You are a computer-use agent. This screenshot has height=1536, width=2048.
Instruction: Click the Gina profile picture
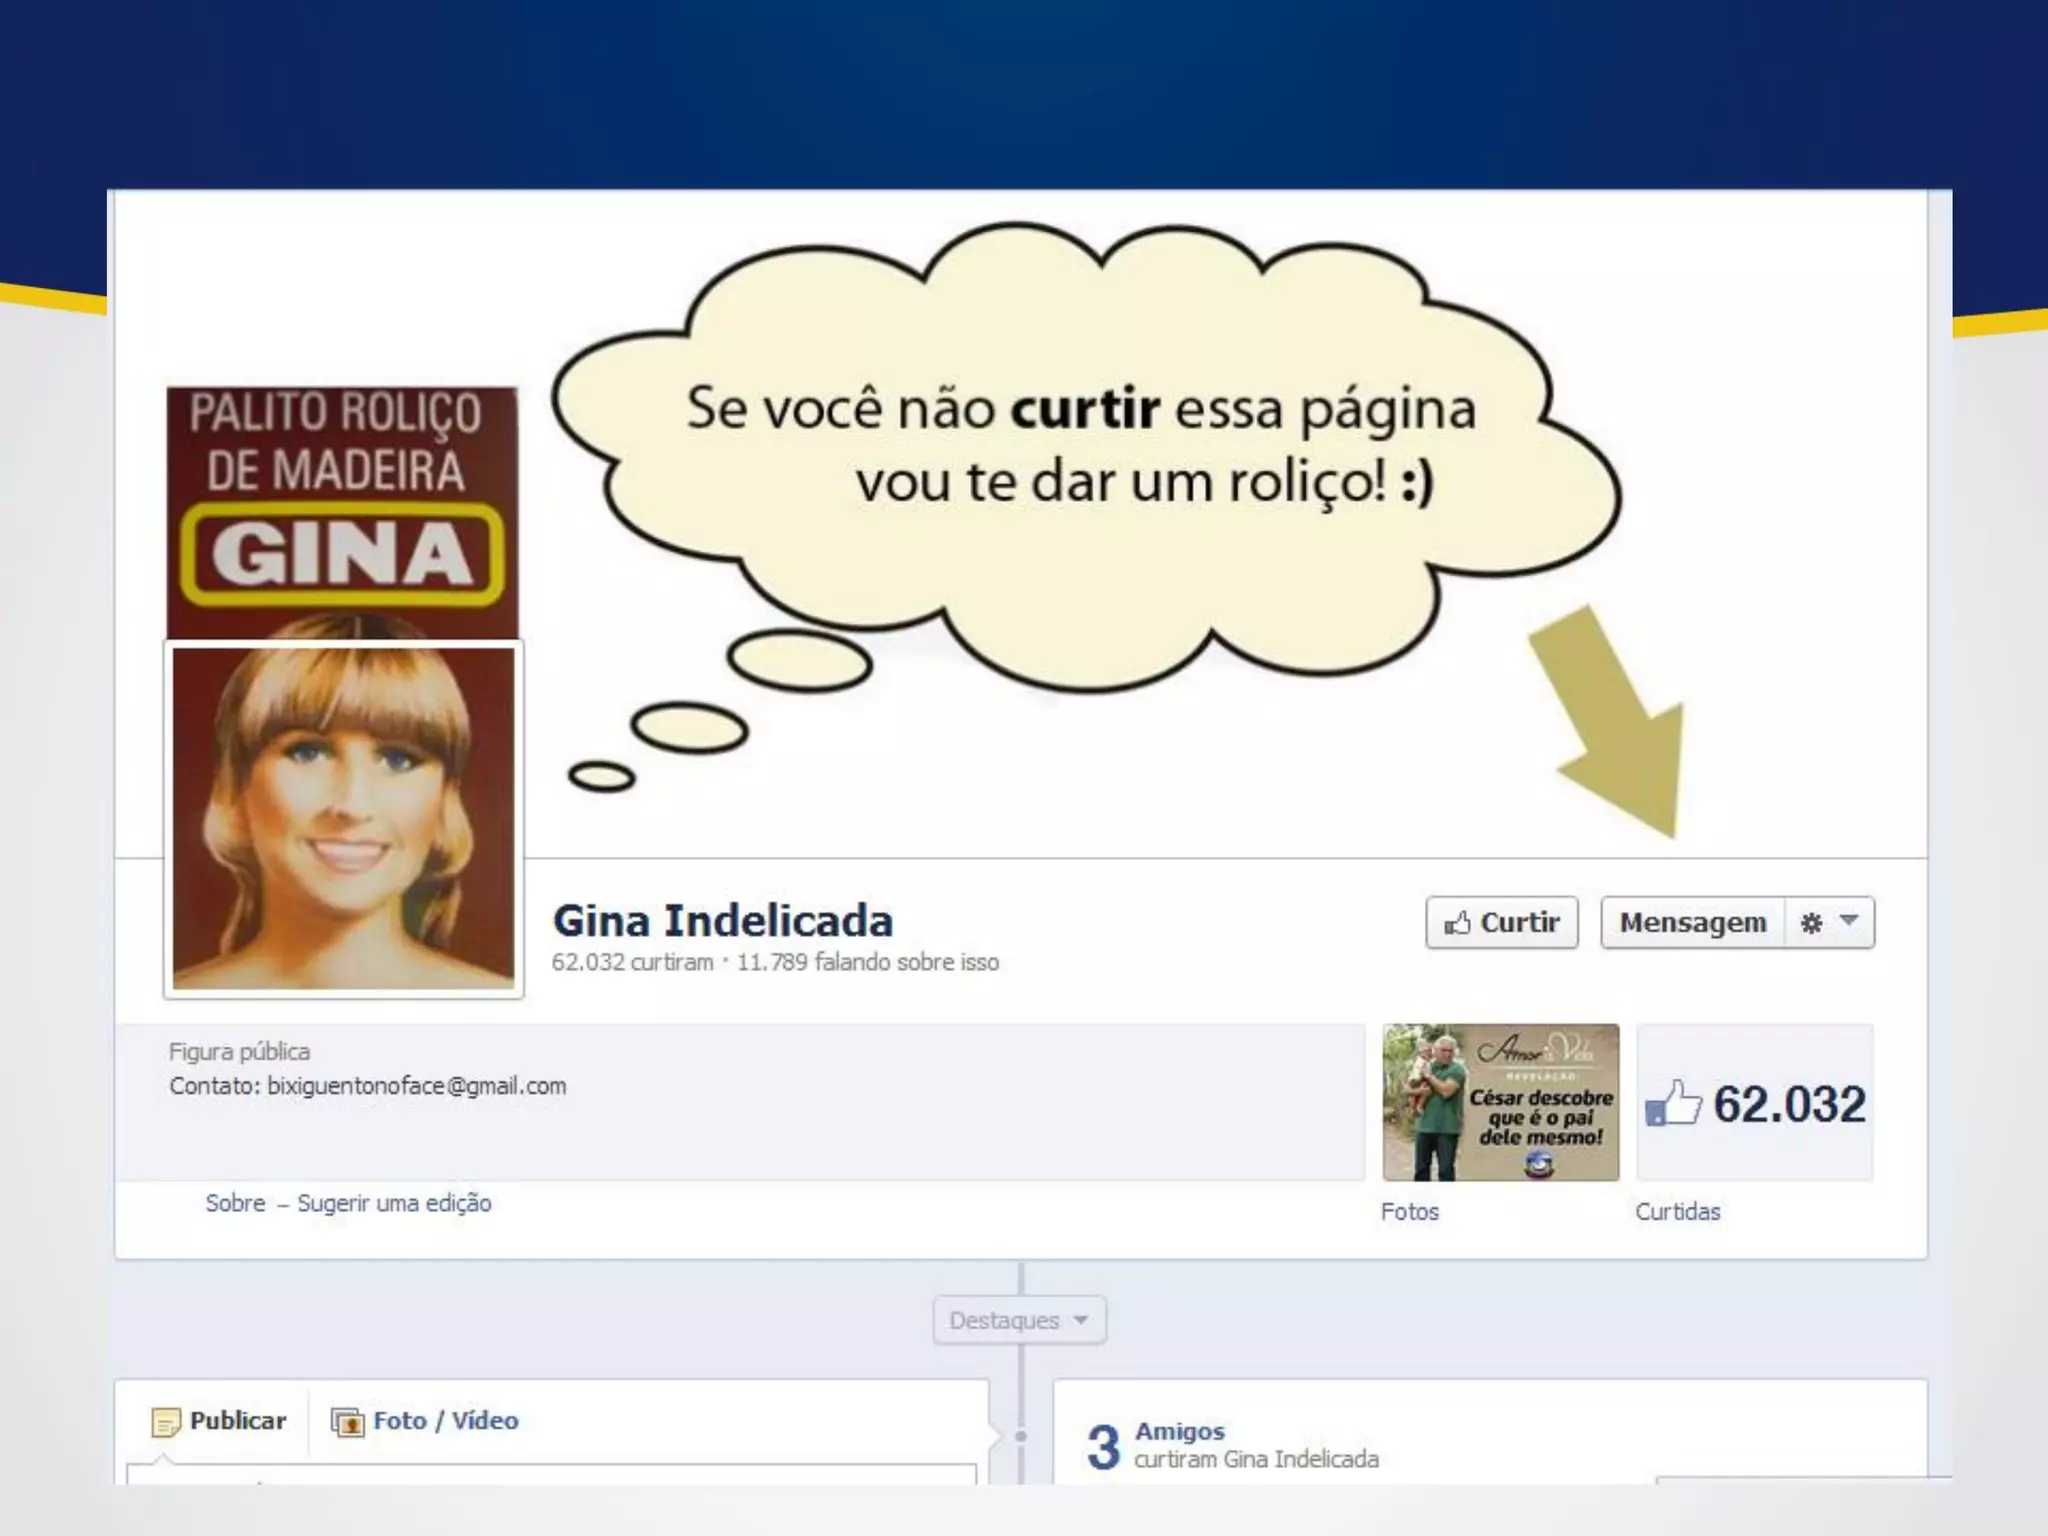coord(343,818)
